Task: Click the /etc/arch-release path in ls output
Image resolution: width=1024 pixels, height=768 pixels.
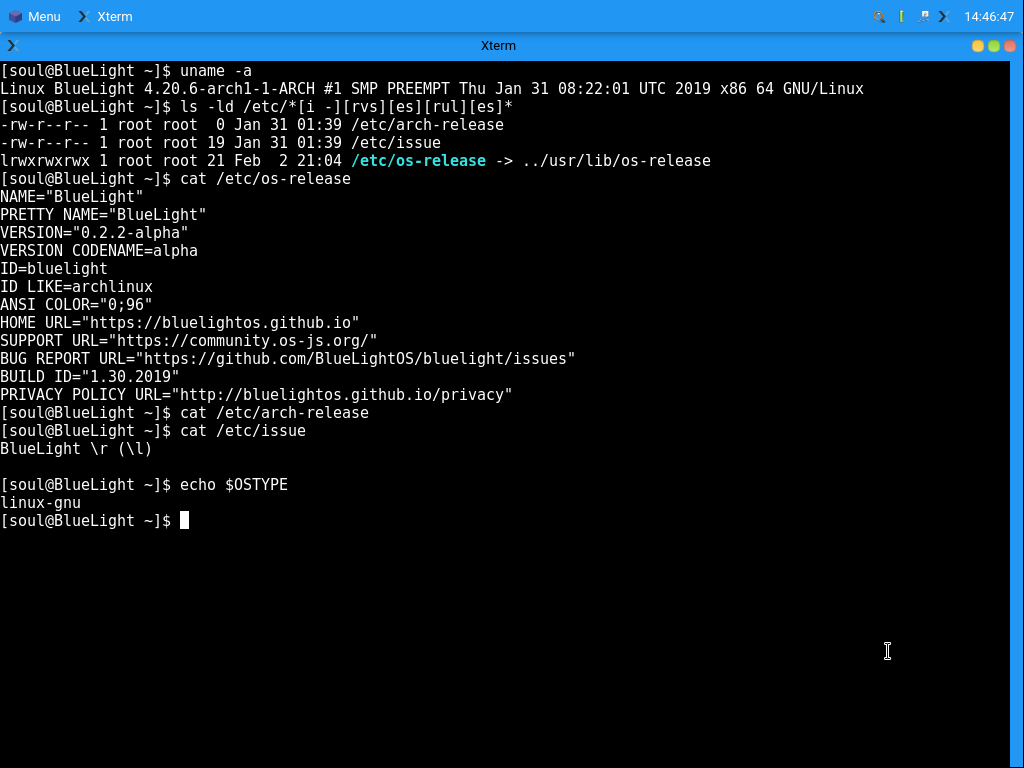Action: (427, 125)
